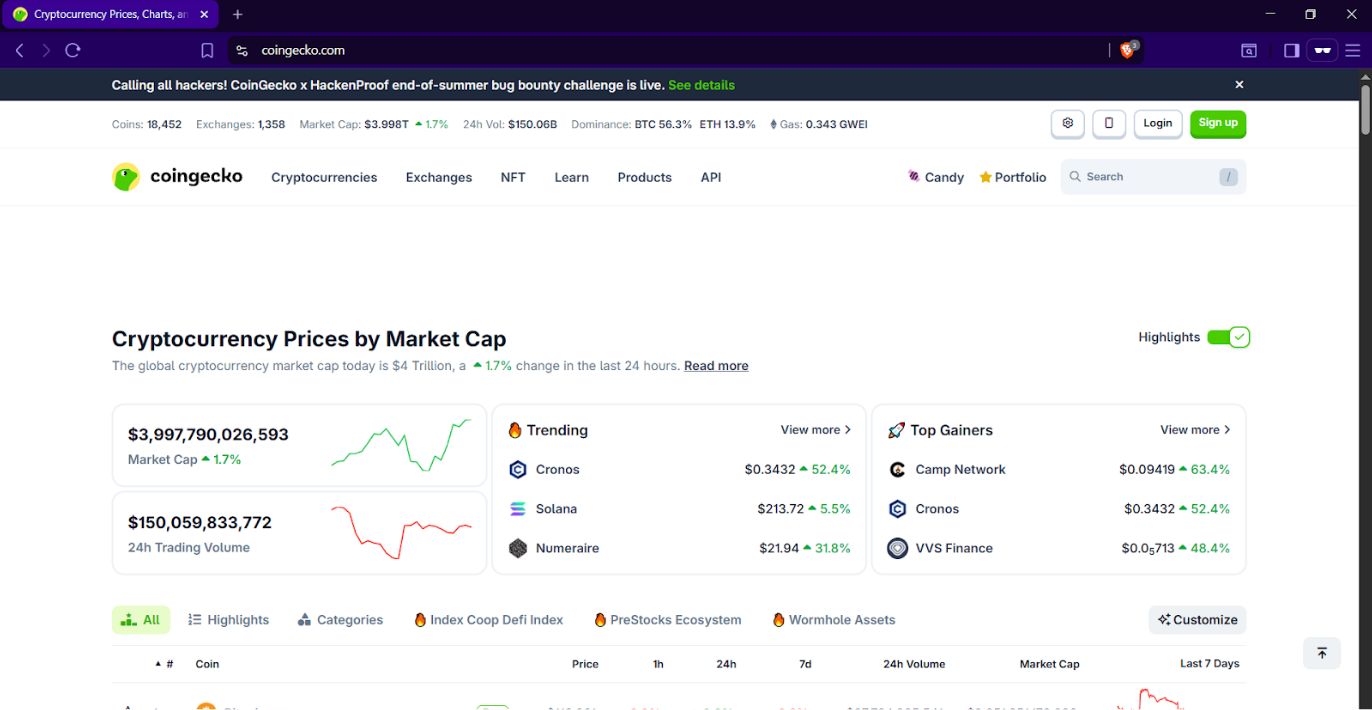Toggle the browser sidebar panel icon
The width and height of the screenshot is (1372, 710).
pyautogui.click(x=1291, y=50)
